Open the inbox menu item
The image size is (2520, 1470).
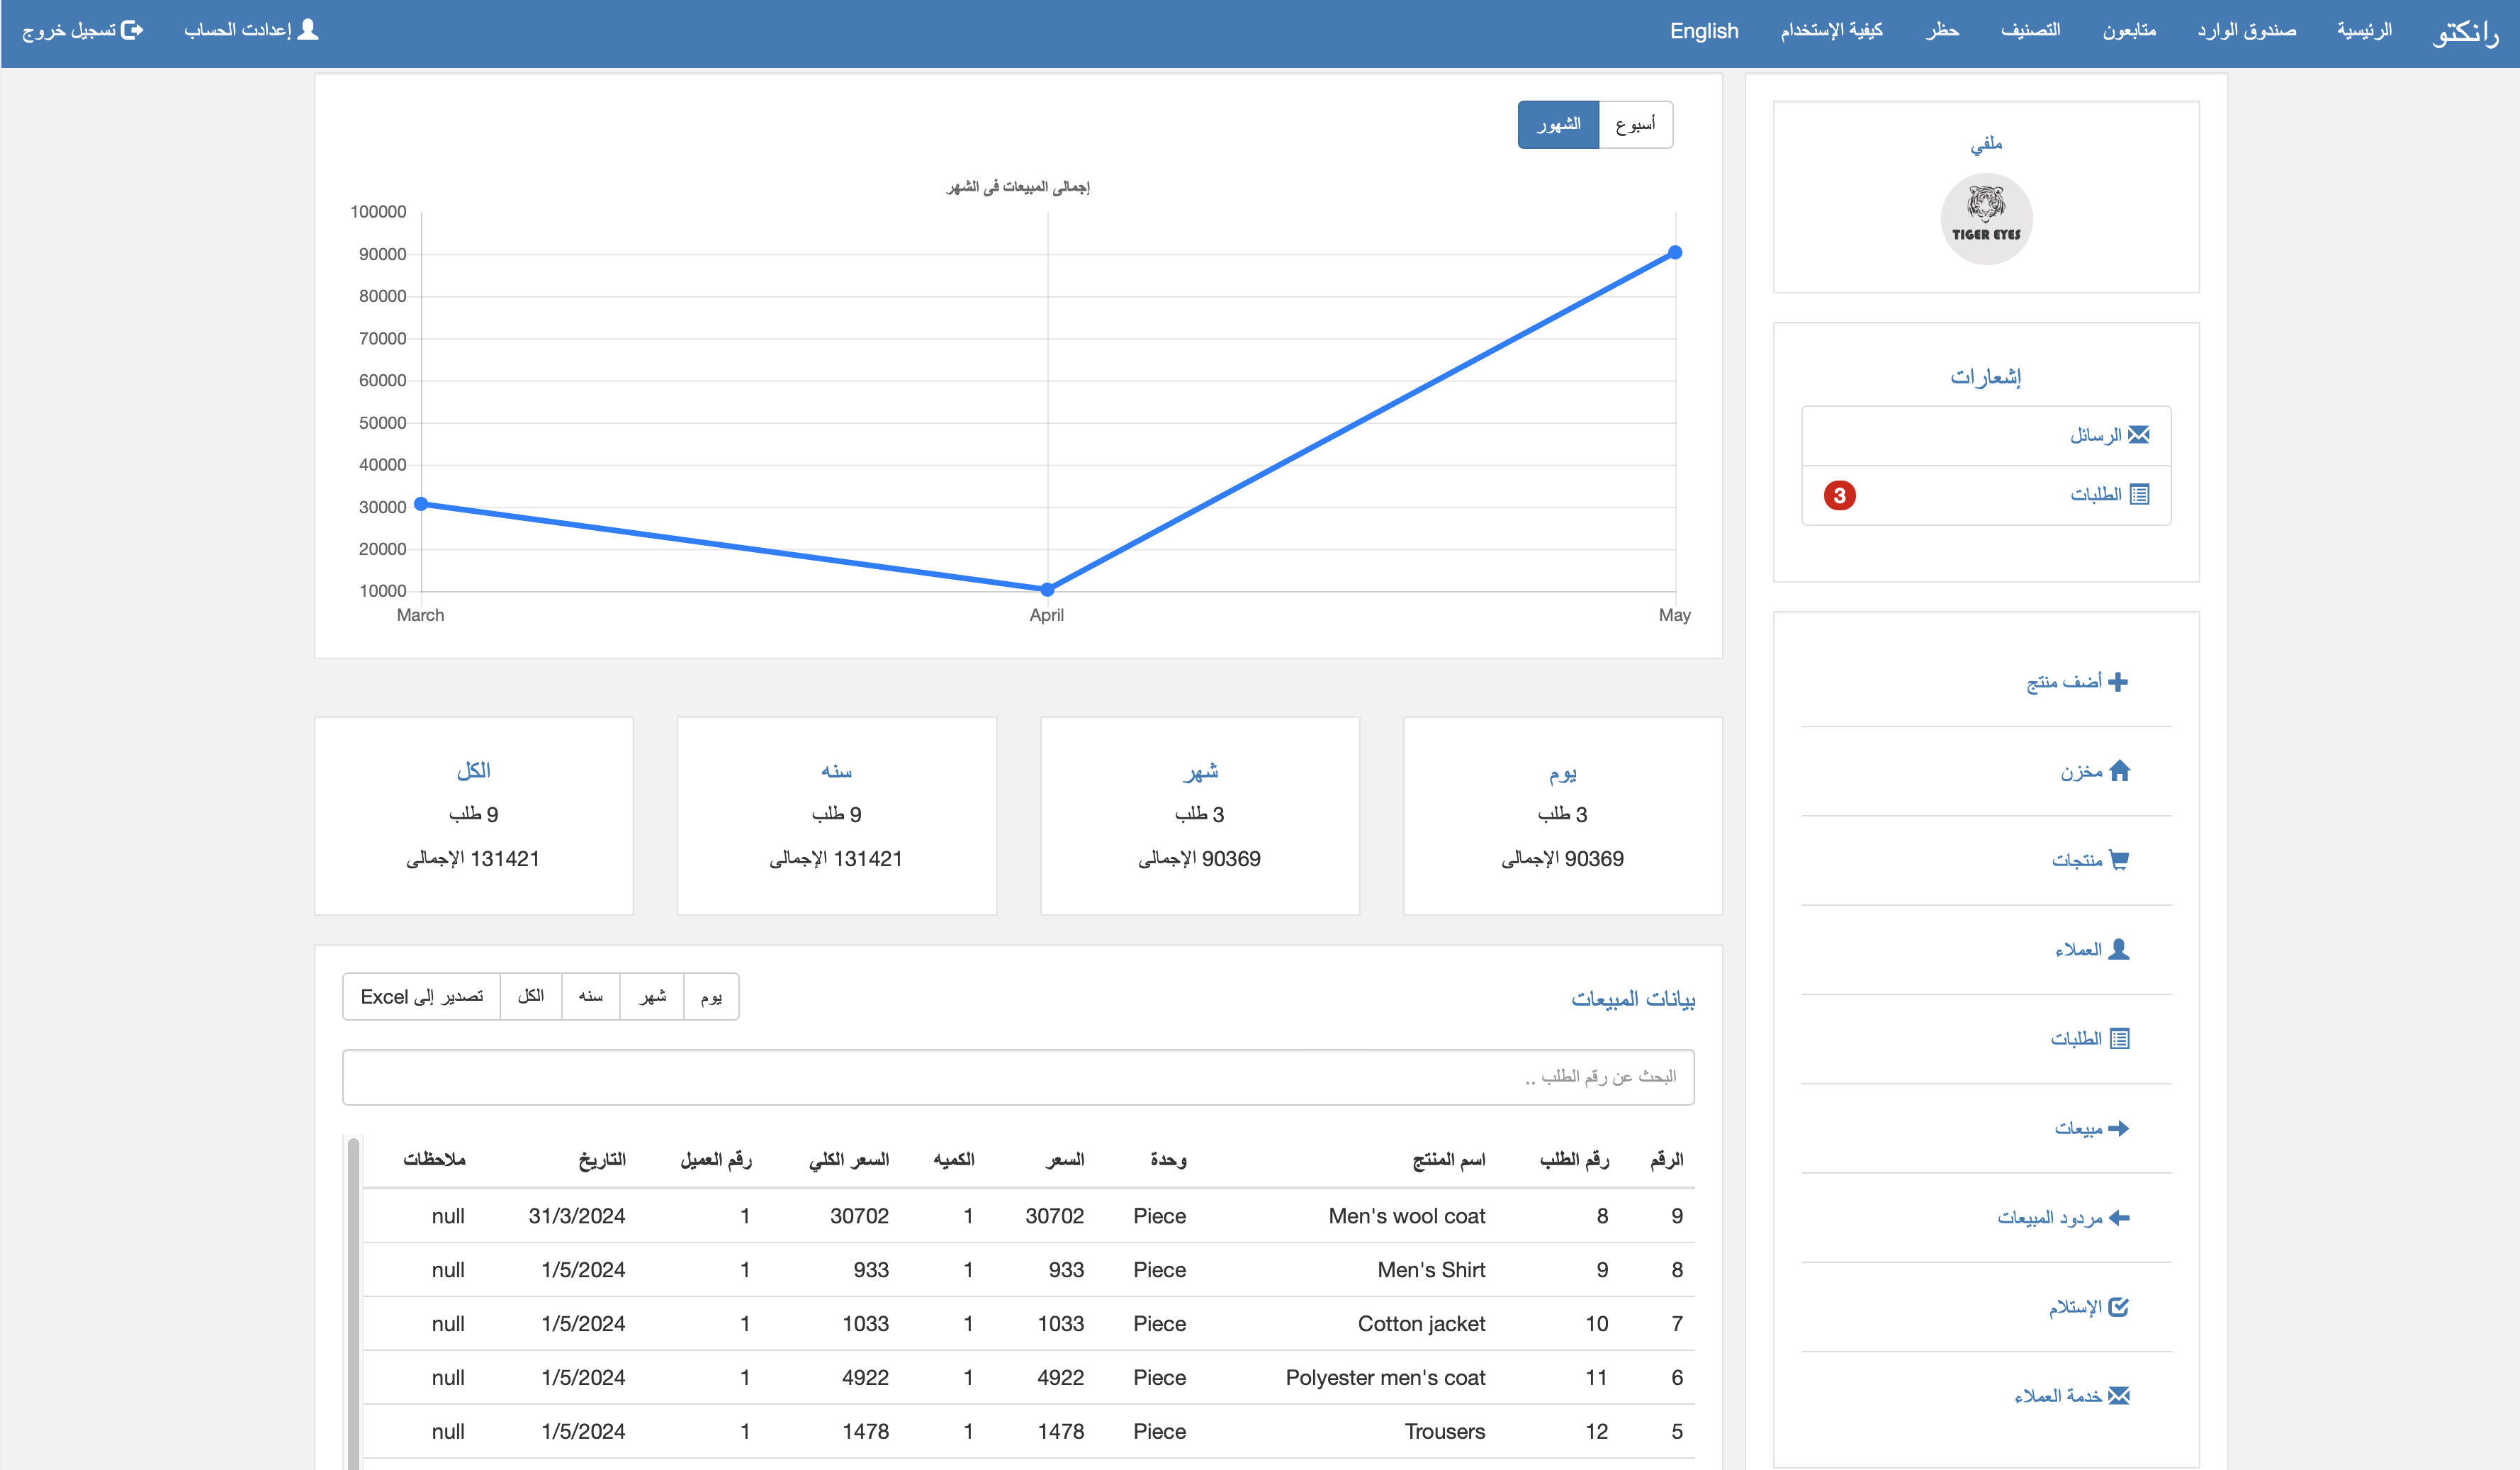pos(2246,31)
